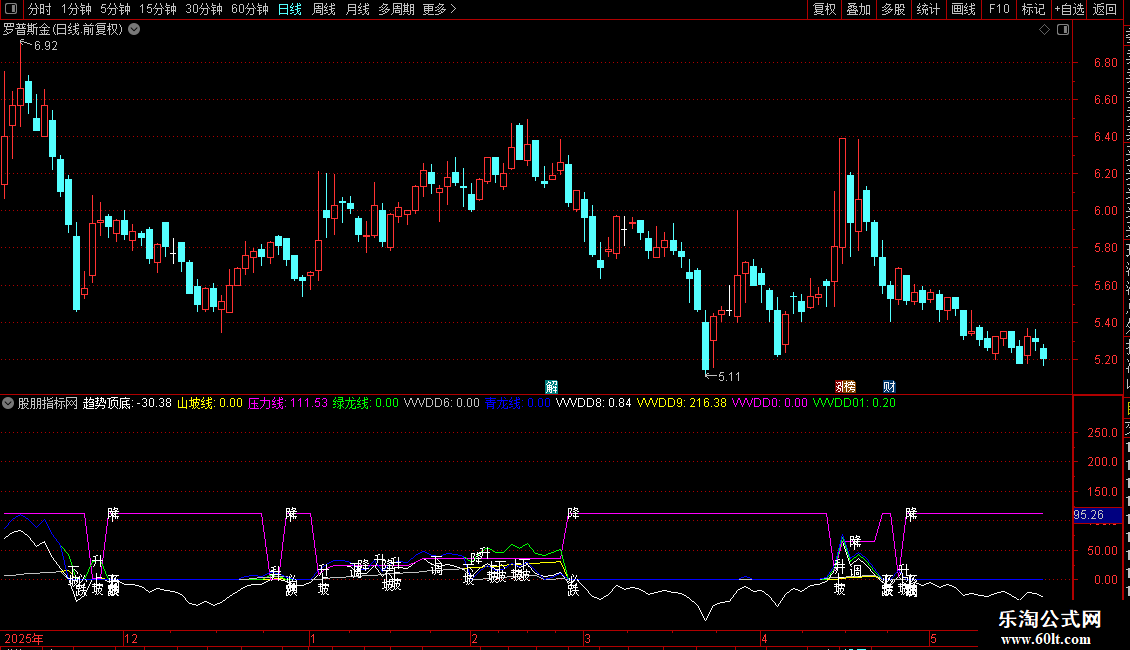
Task: Select the 60分钟 period
Action: click(249, 9)
